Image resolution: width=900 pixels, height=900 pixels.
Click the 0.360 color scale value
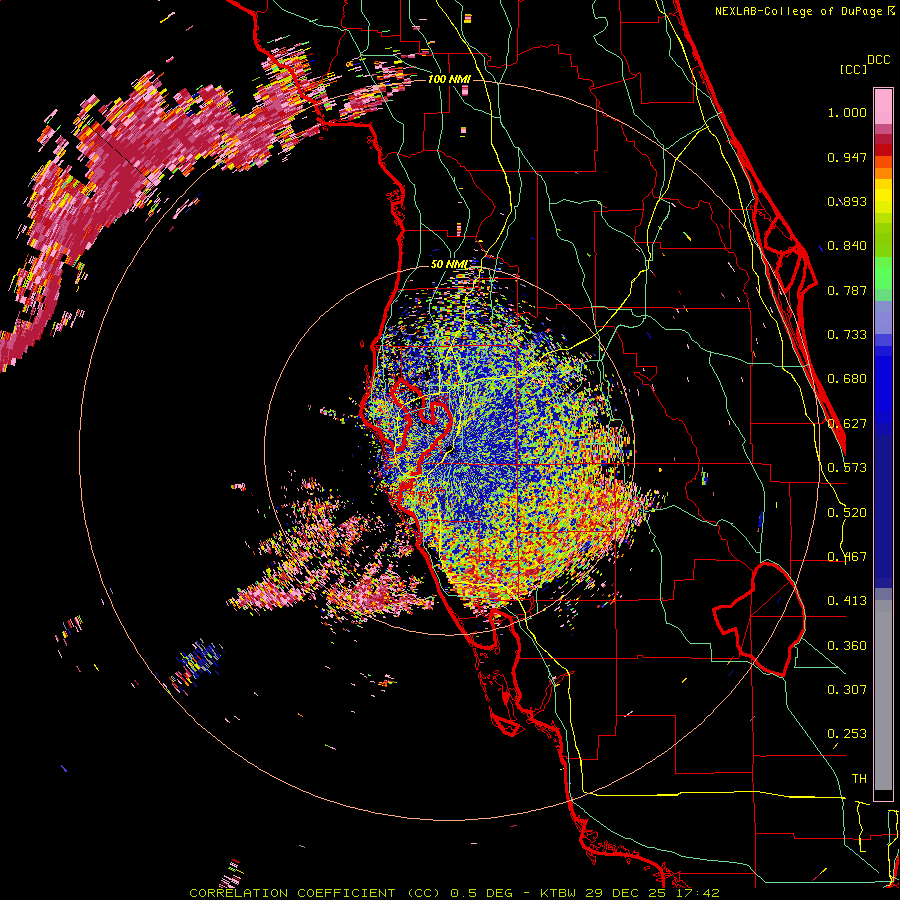847,646
